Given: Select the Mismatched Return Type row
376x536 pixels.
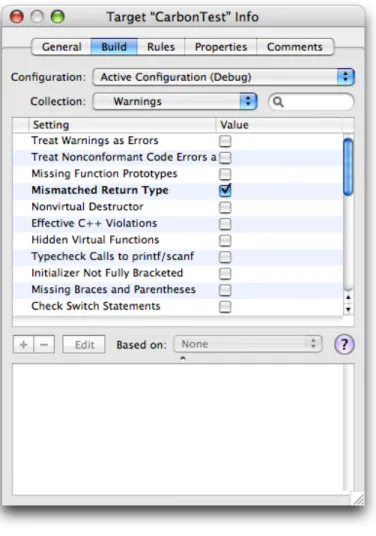Looking at the screenshot, I should click(x=178, y=190).
